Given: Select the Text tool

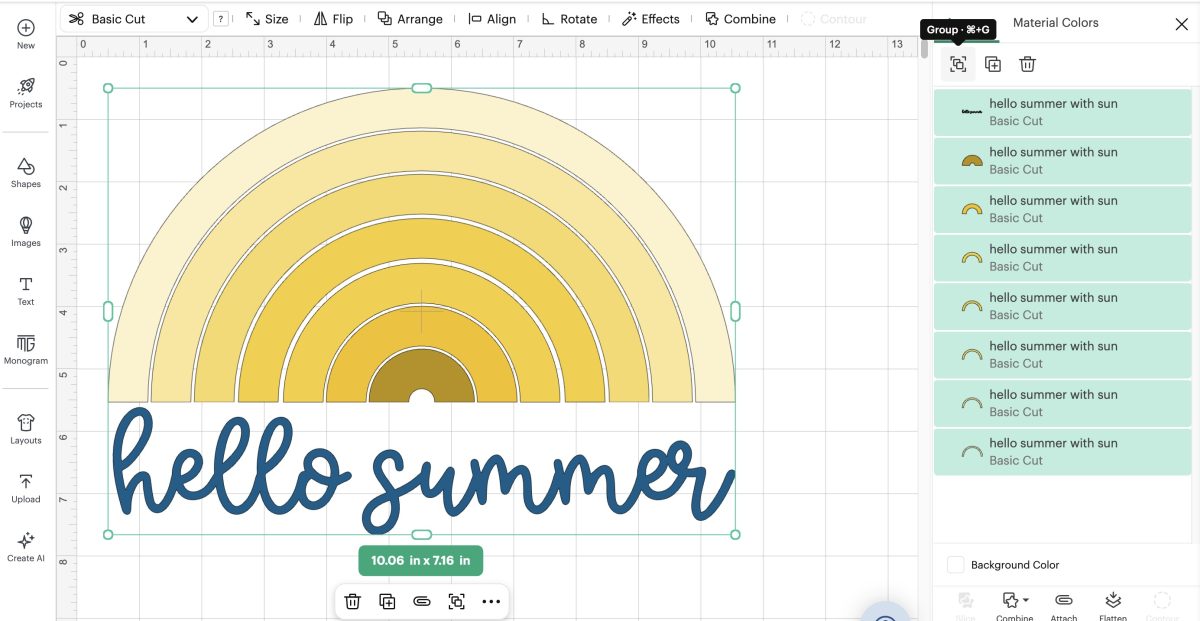Looking at the screenshot, I should (x=26, y=291).
